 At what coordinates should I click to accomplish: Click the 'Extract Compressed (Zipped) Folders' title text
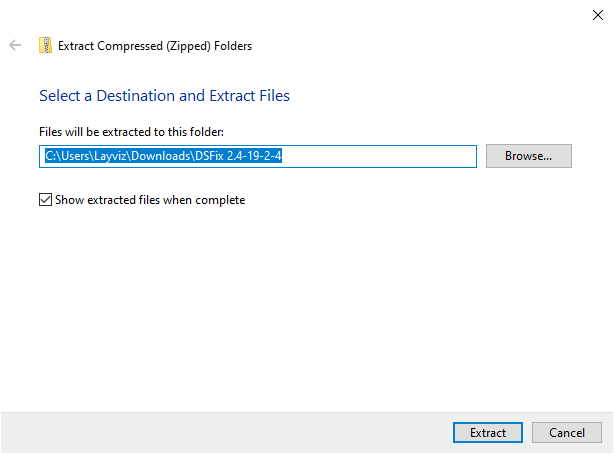pyautogui.click(x=155, y=45)
